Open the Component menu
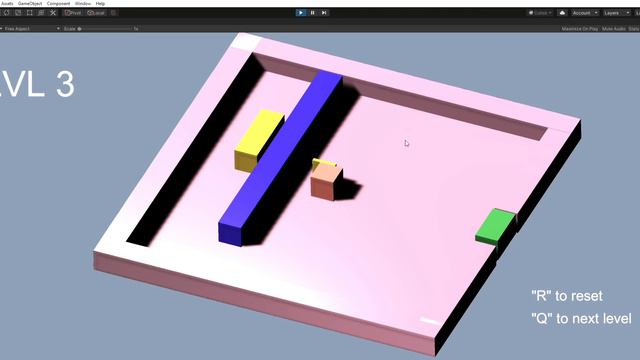640x360 pixels. (x=58, y=3)
